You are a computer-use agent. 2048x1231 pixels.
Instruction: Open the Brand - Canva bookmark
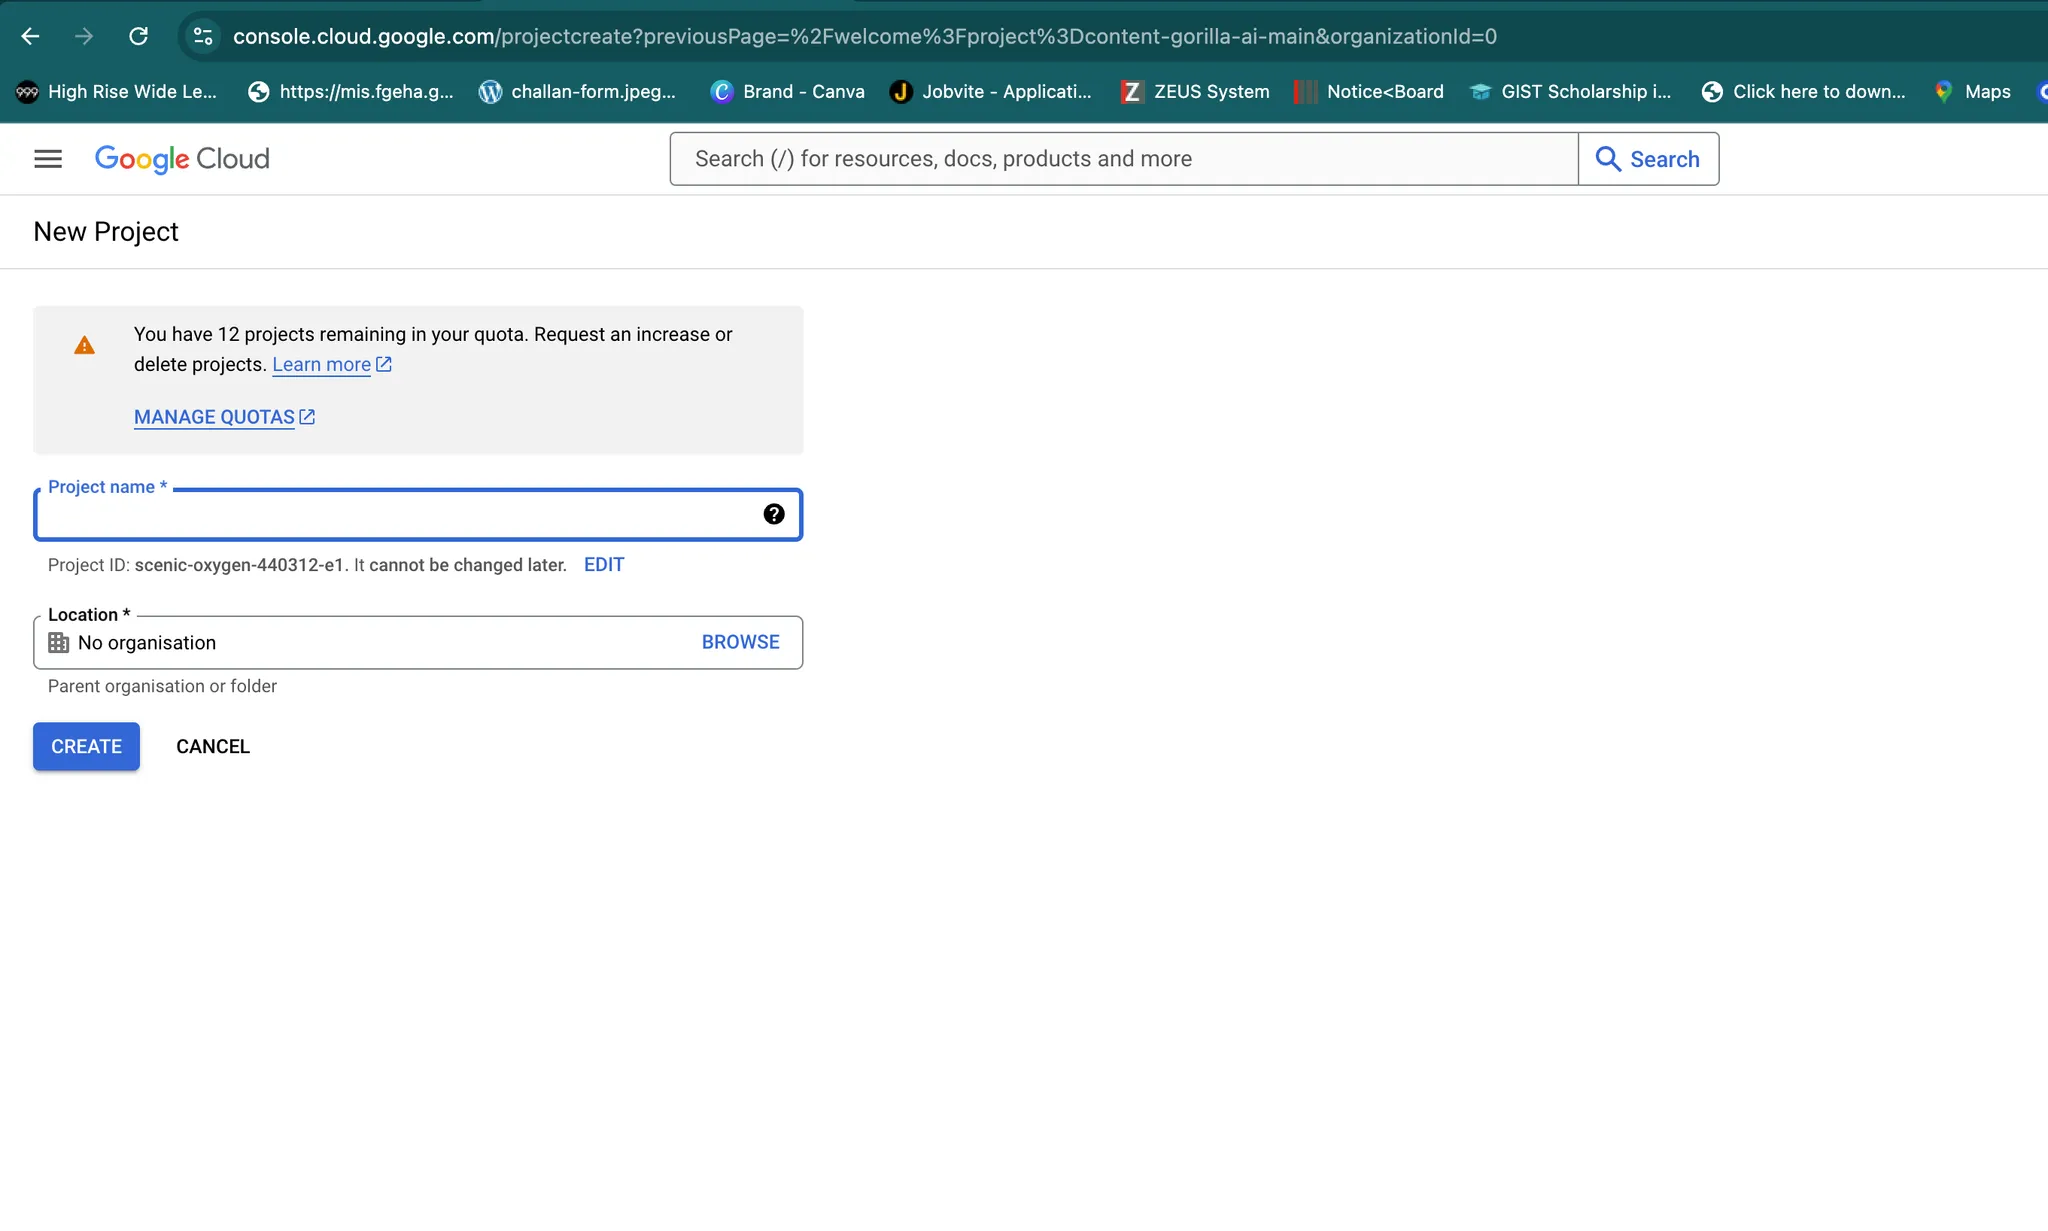click(x=788, y=92)
